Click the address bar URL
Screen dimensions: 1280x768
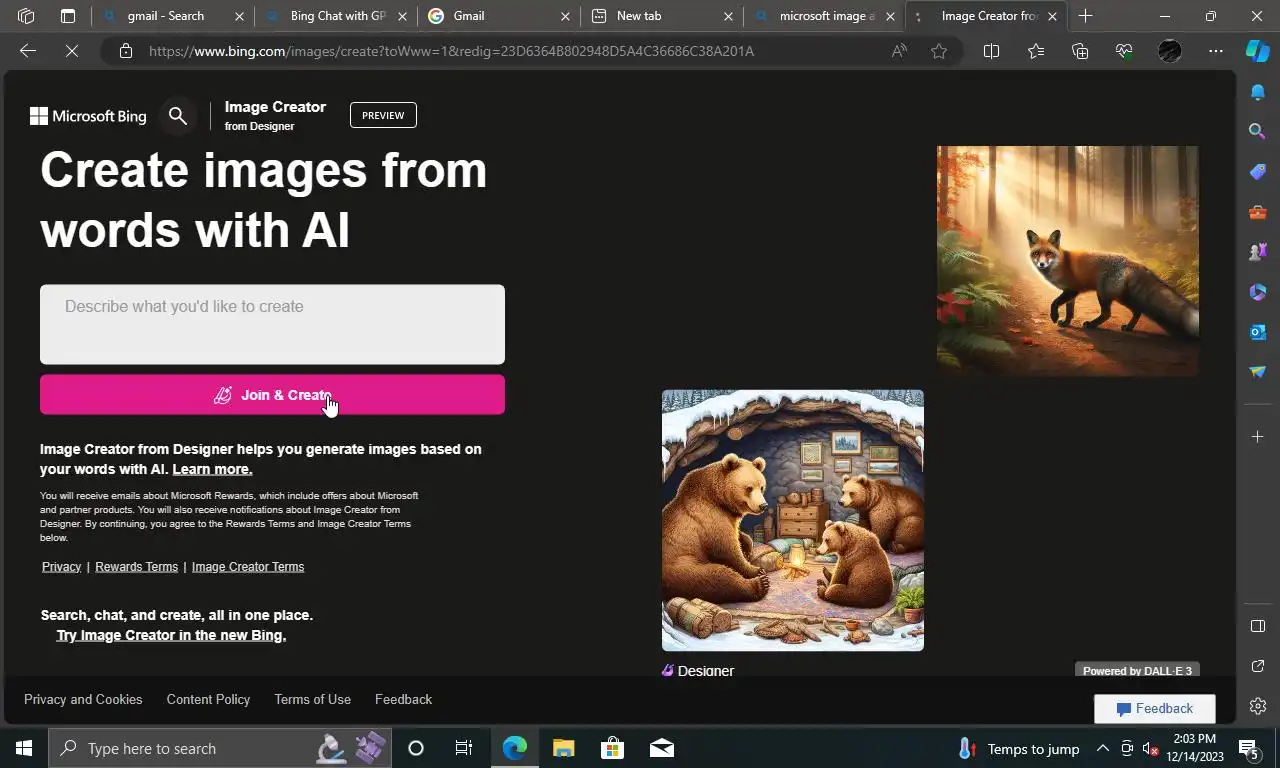tap(451, 51)
